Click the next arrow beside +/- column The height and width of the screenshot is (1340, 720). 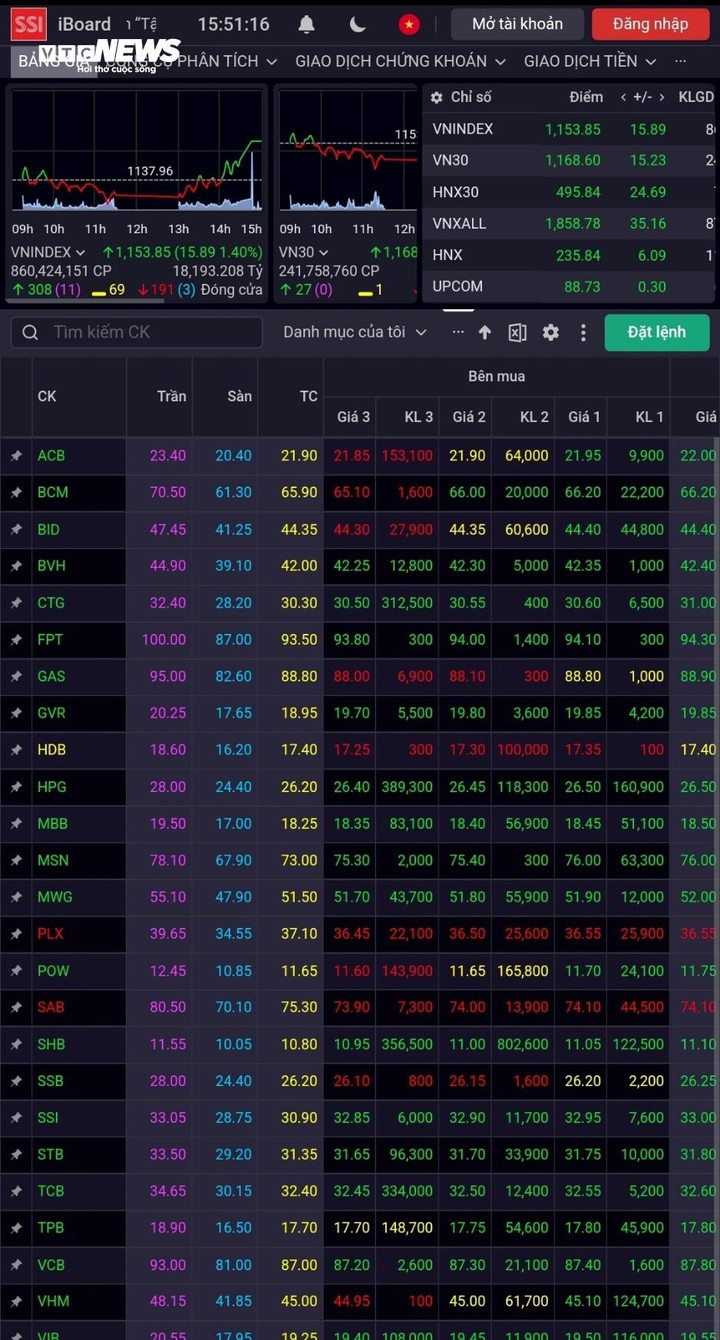pyautogui.click(x=661, y=97)
